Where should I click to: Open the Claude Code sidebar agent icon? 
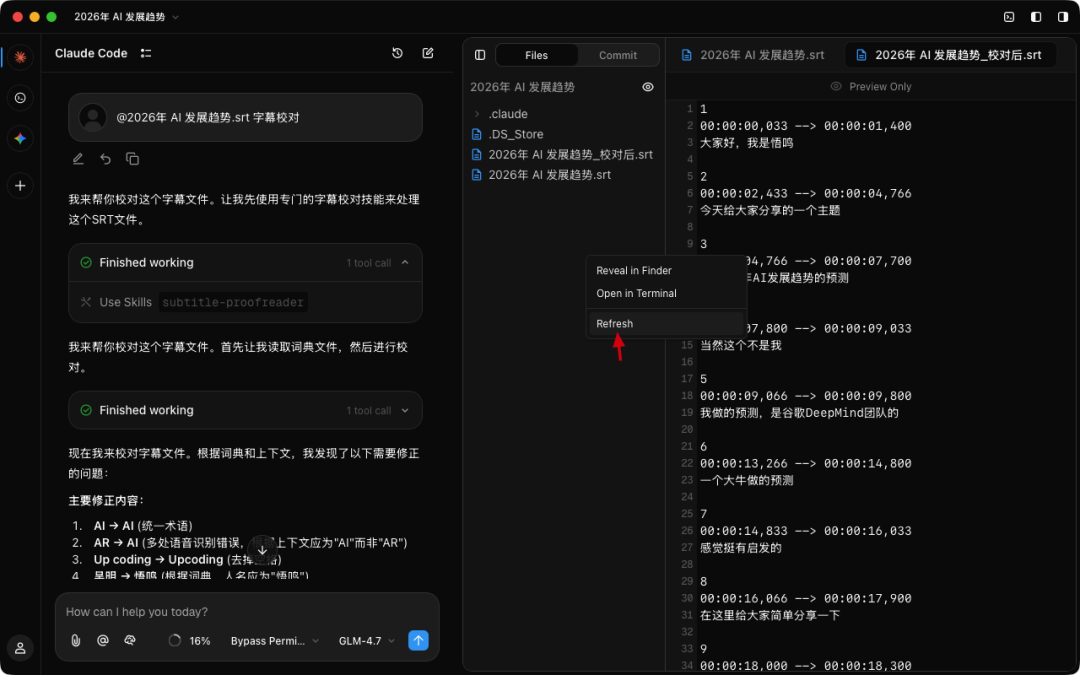(20, 56)
